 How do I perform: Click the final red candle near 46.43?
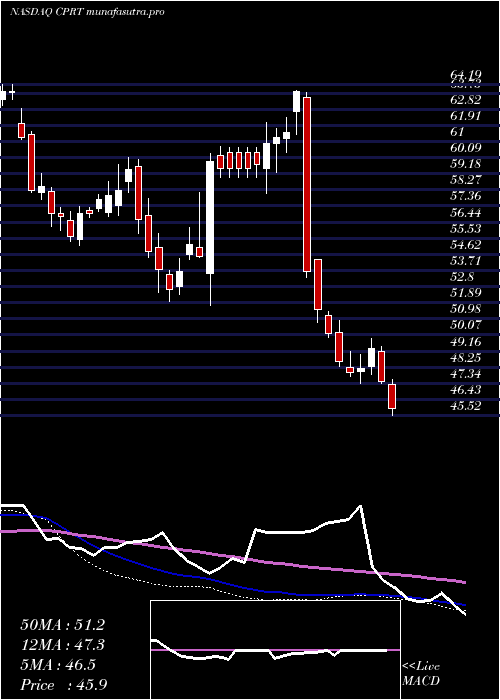coord(392,396)
